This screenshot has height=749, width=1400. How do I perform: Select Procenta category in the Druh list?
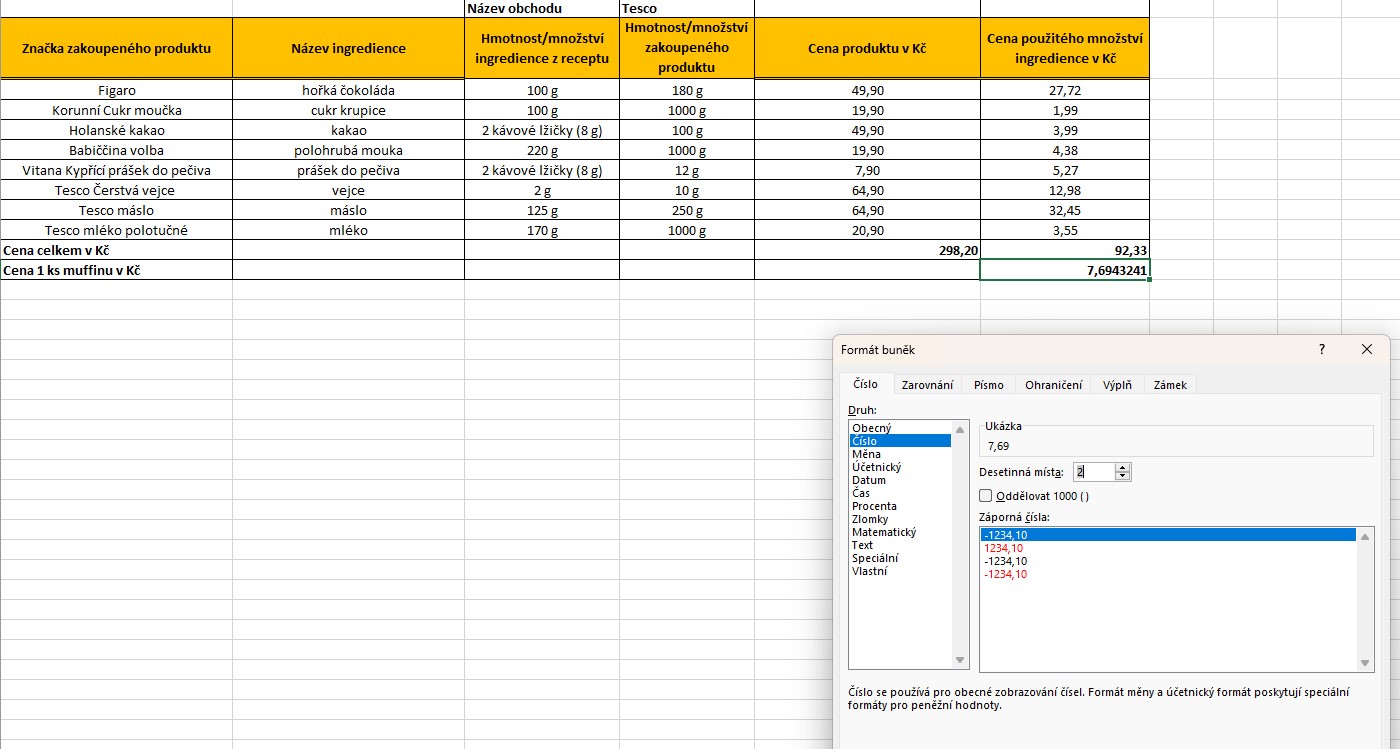point(874,506)
